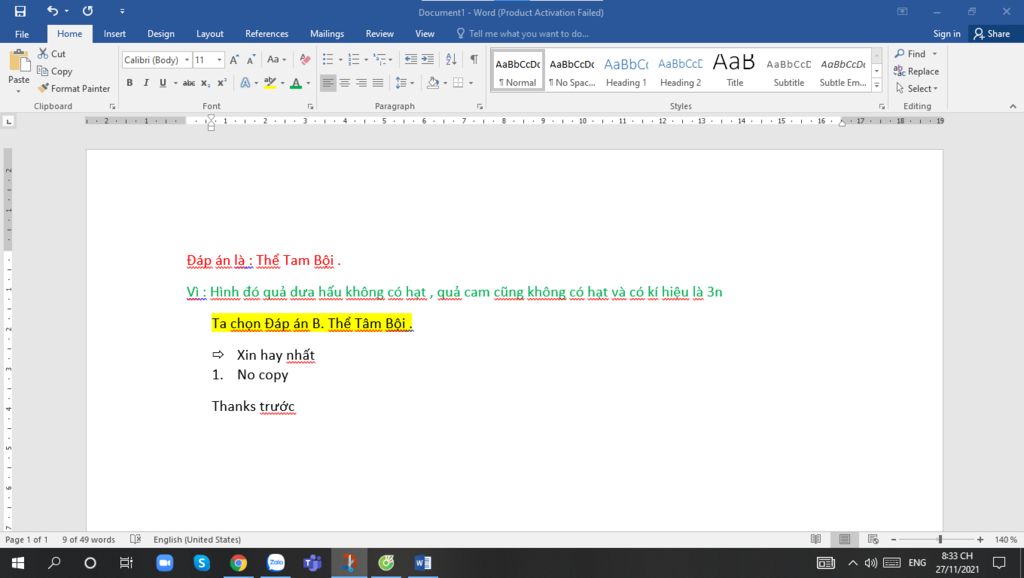Insert a numbered list

(354, 59)
